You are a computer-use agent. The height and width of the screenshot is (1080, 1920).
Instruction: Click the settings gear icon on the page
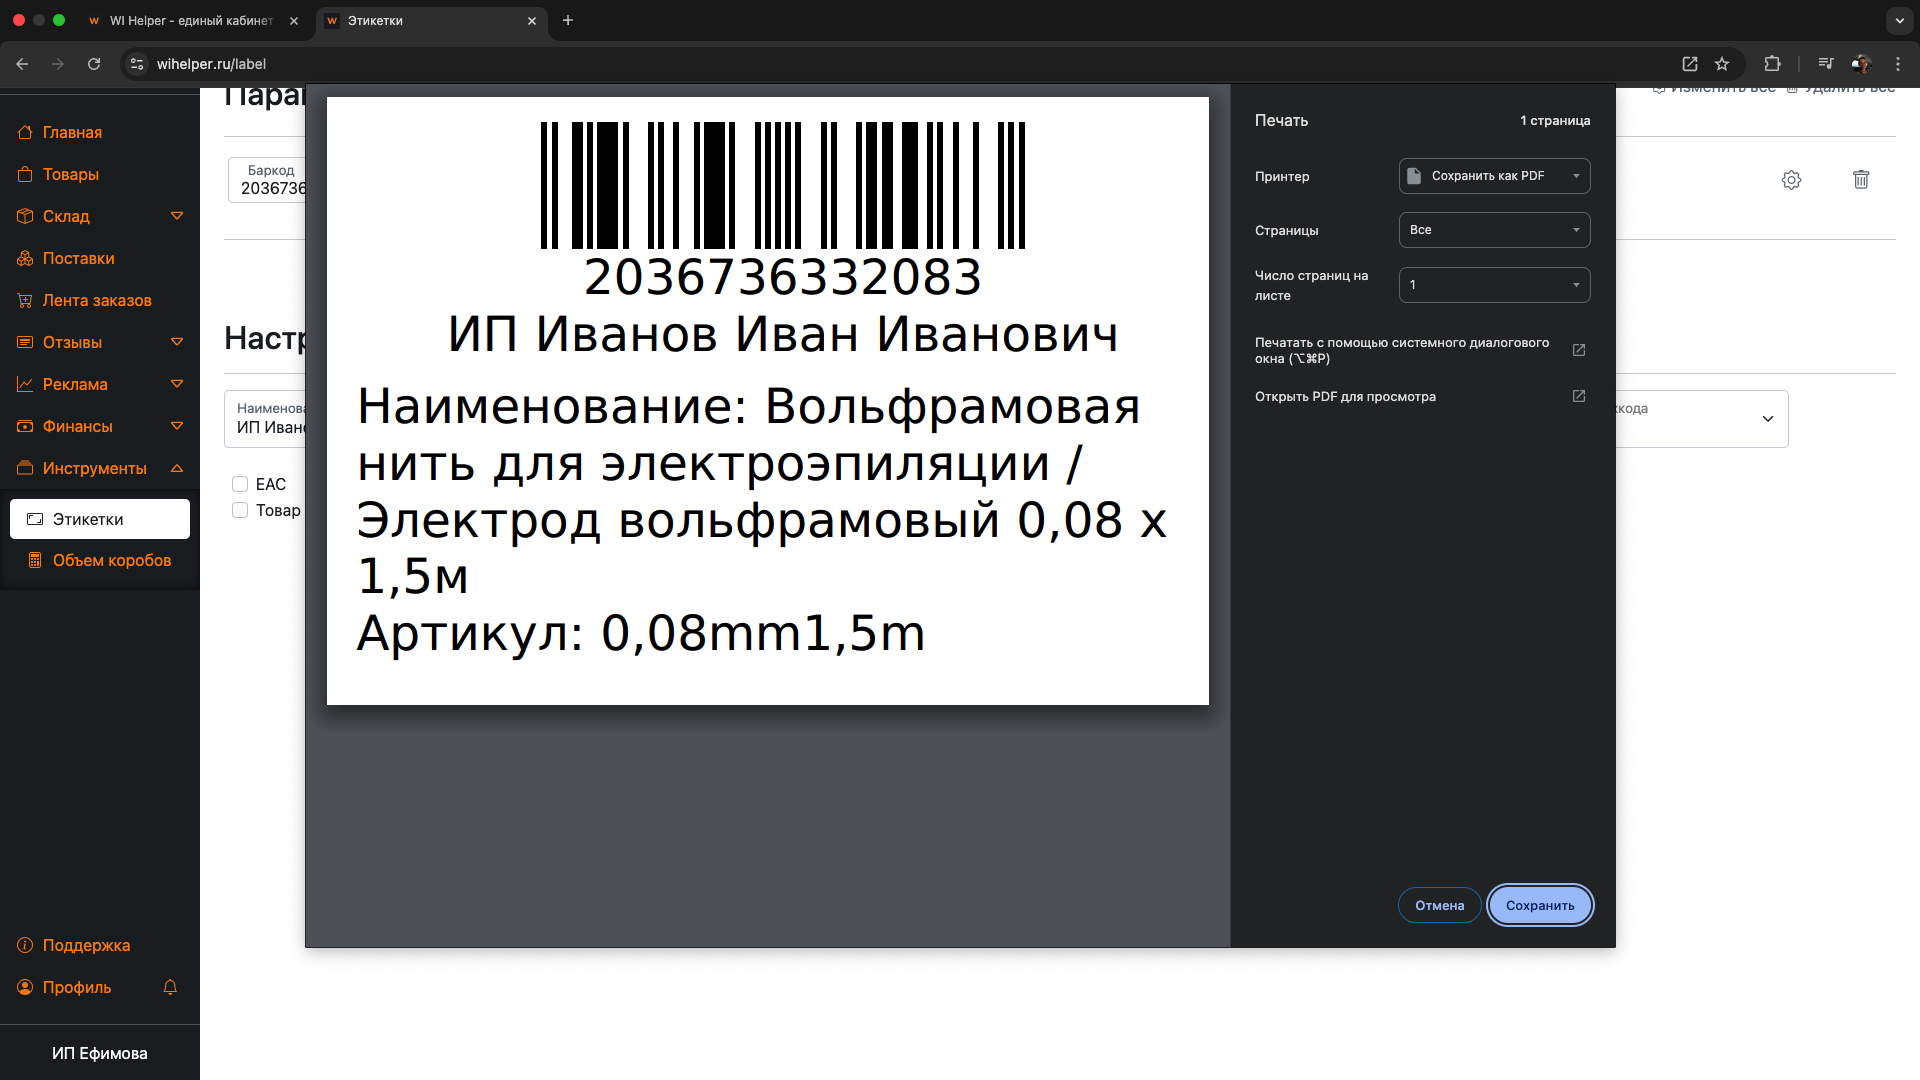coord(1791,180)
